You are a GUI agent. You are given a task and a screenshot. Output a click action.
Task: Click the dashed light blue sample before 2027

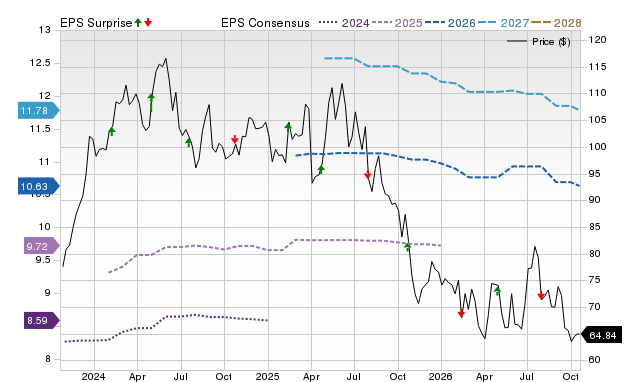pyautogui.click(x=488, y=23)
